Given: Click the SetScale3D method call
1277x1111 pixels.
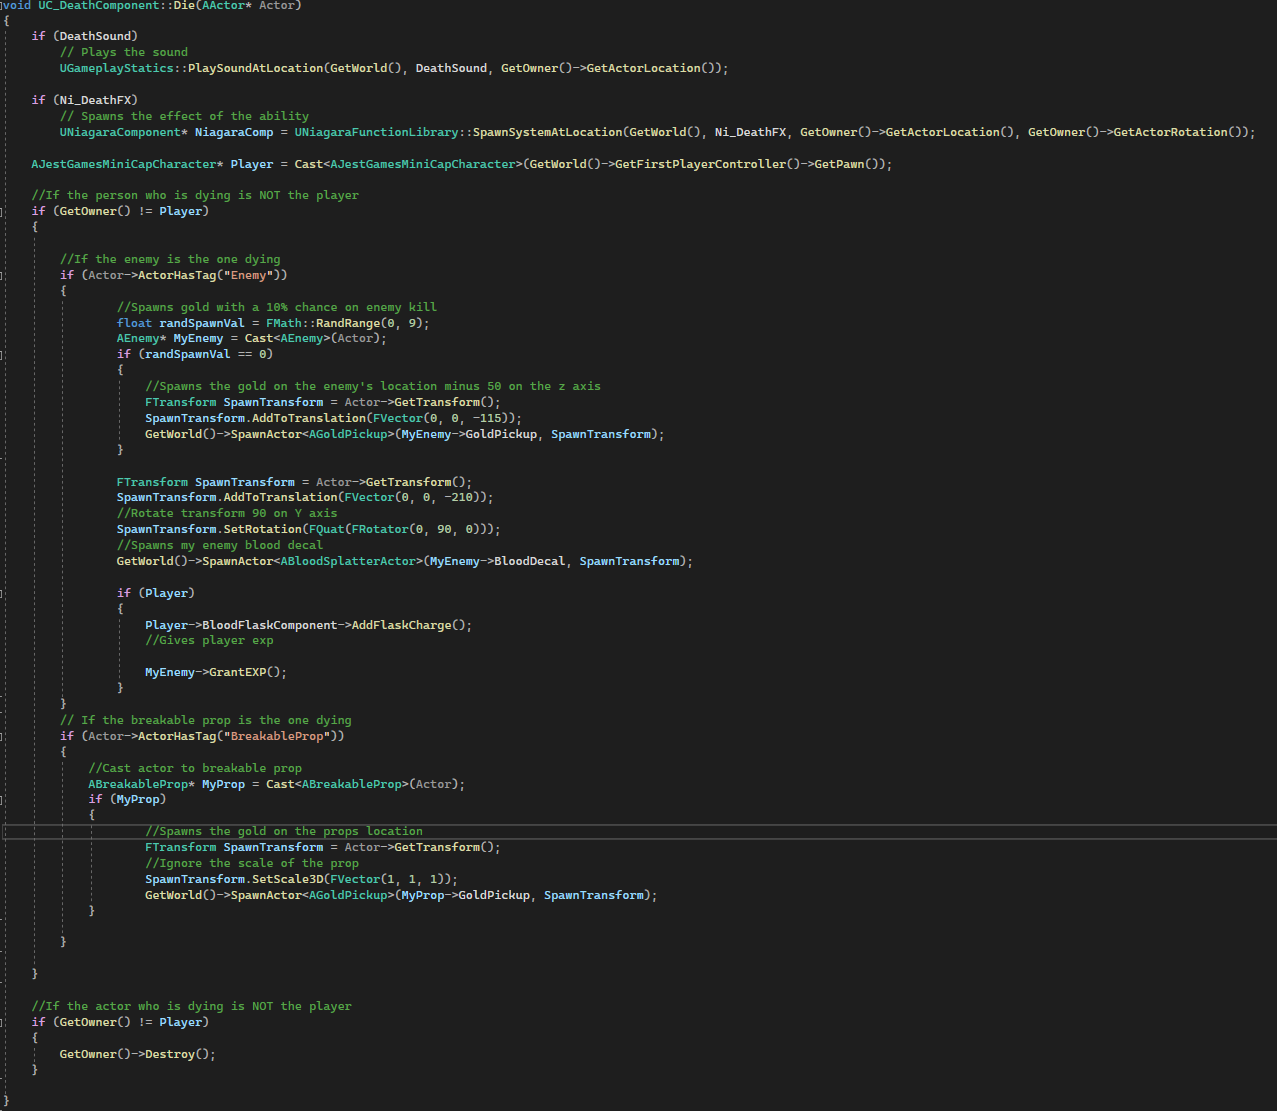Looking at the screenshot, I should (x=287, y=879).
